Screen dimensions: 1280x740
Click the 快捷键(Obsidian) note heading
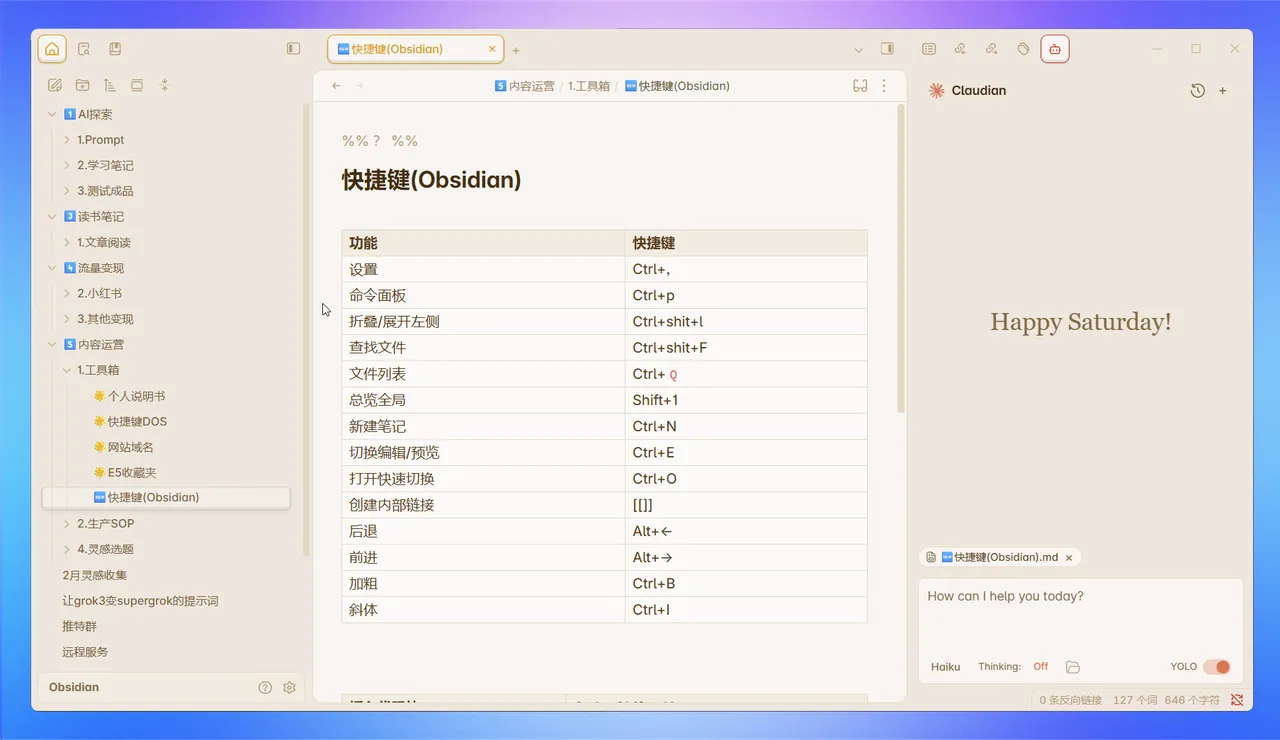(432, 180)
